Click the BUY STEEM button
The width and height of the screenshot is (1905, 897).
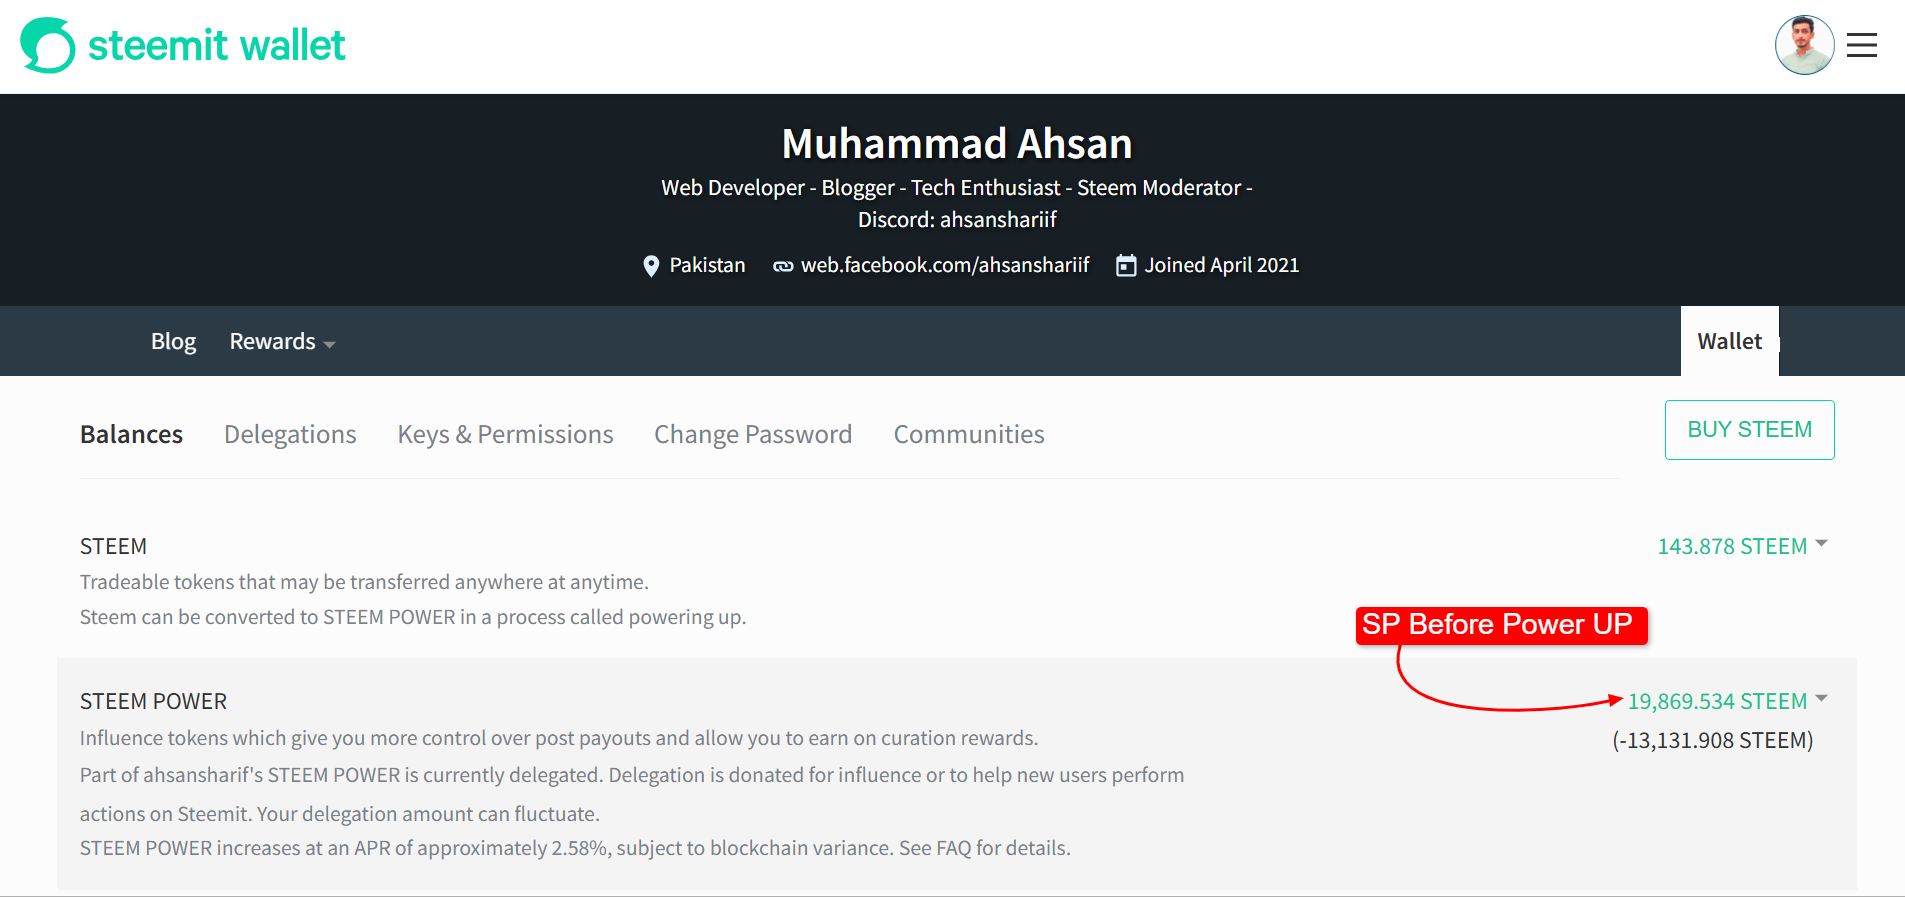coord(1749,430)
